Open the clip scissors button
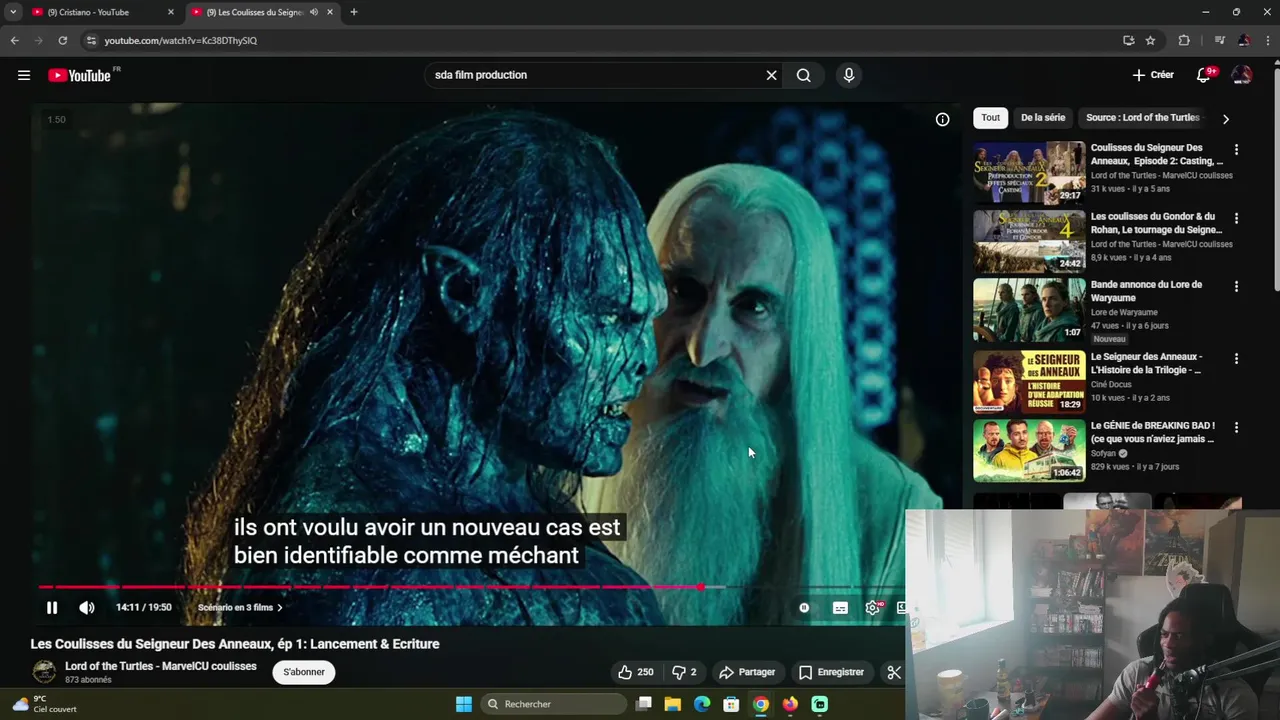Screen dimensions: 1280x720 (x=894, y=672)
